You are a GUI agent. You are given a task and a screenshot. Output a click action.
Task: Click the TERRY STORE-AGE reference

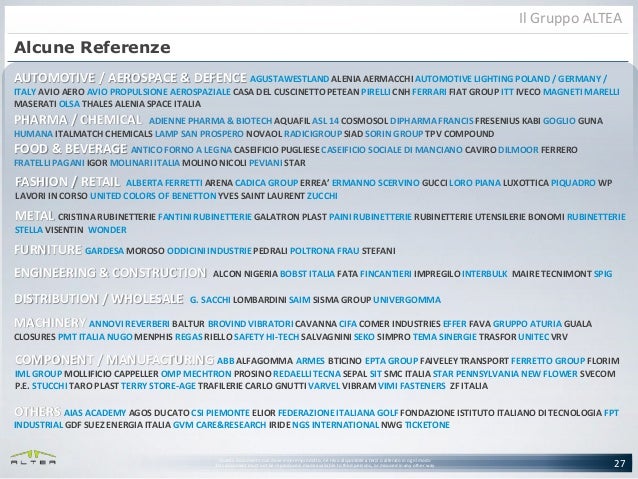[158, 386]
